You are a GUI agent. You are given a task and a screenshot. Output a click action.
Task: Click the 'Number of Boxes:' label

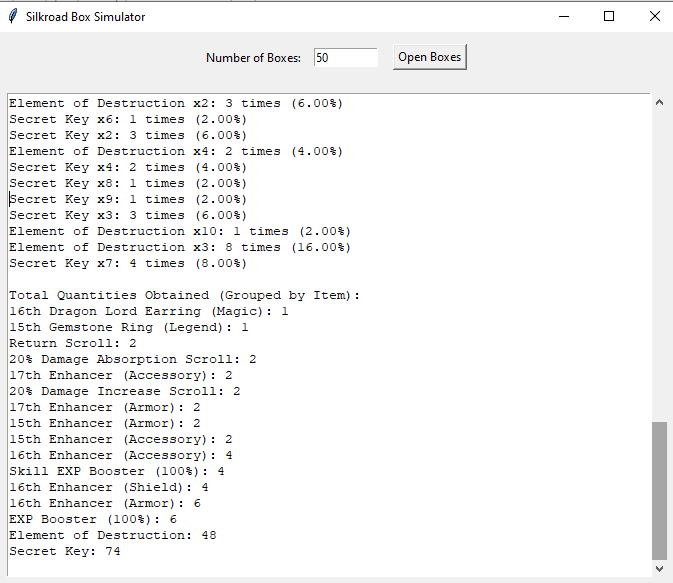pyautogui.click(x=253, y=58)
